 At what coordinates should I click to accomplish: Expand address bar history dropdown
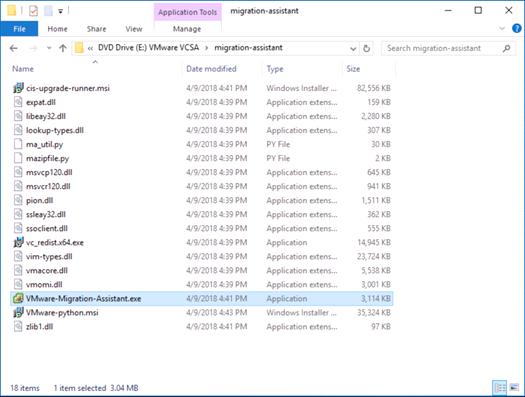(353, 49)
